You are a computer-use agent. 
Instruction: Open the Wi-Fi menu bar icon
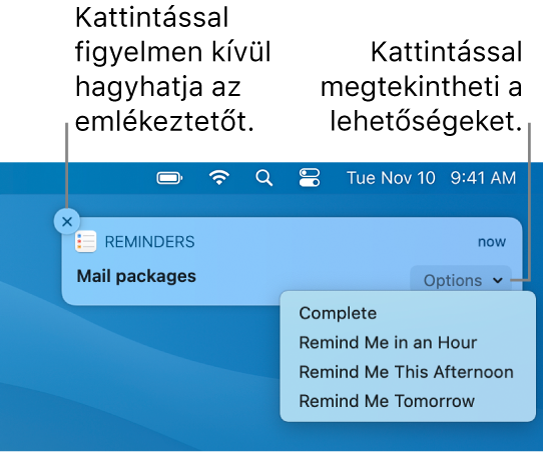click(x=219, y=178)
